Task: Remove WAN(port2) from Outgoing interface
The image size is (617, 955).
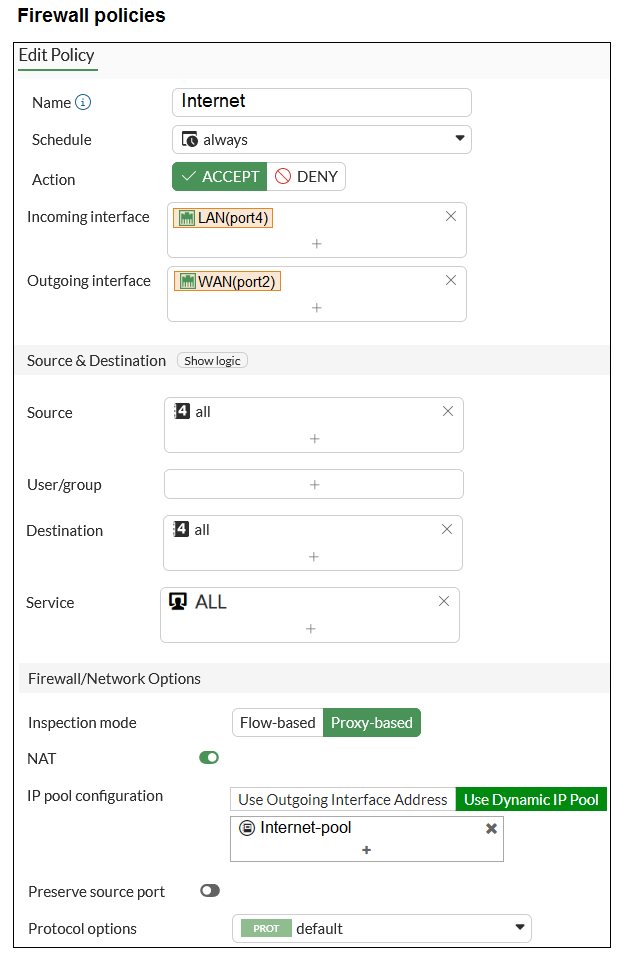Action: [x=451, y=280]
